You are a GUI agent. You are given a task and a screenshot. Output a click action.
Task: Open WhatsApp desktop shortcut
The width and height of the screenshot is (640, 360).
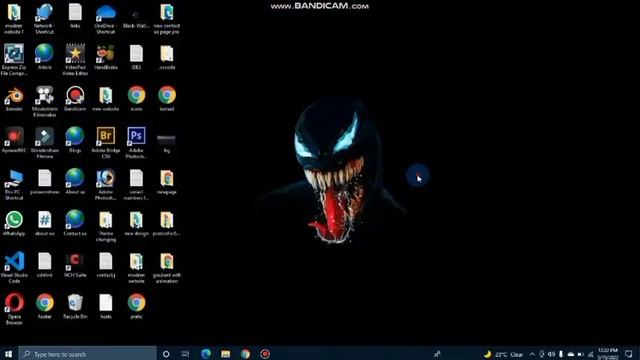(x=14, y=223)
